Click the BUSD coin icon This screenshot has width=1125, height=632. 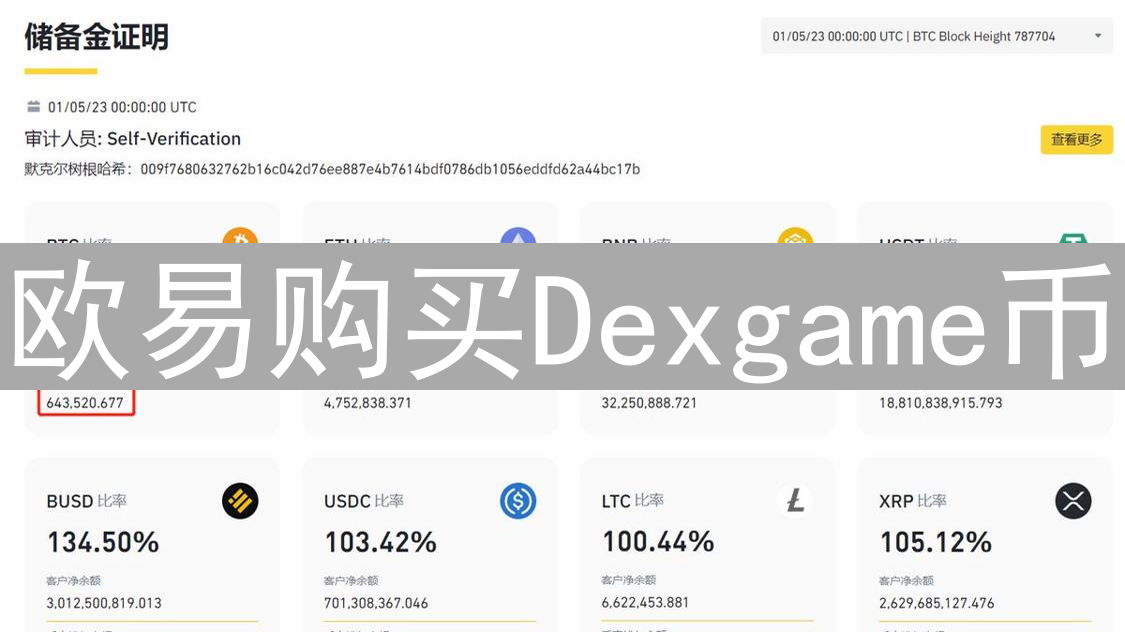240,501
